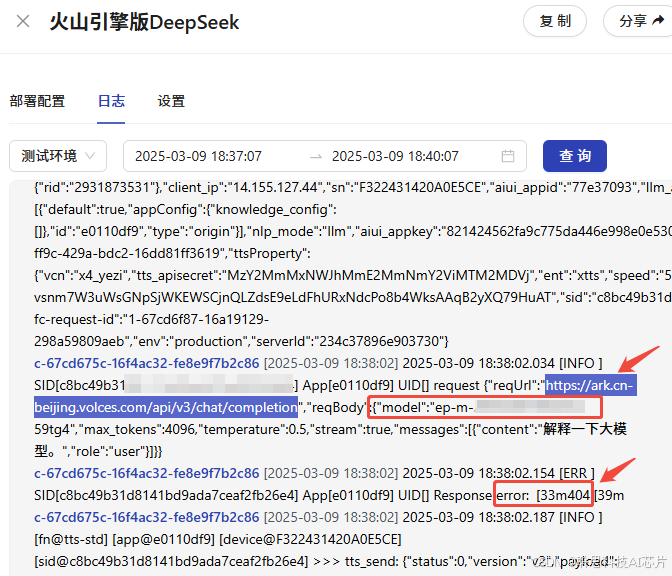Click the fc-request-id 1-67cd6f87-16a19129- line
The image size is (672, 576).
pyautogui.click(x=151, y=319)
